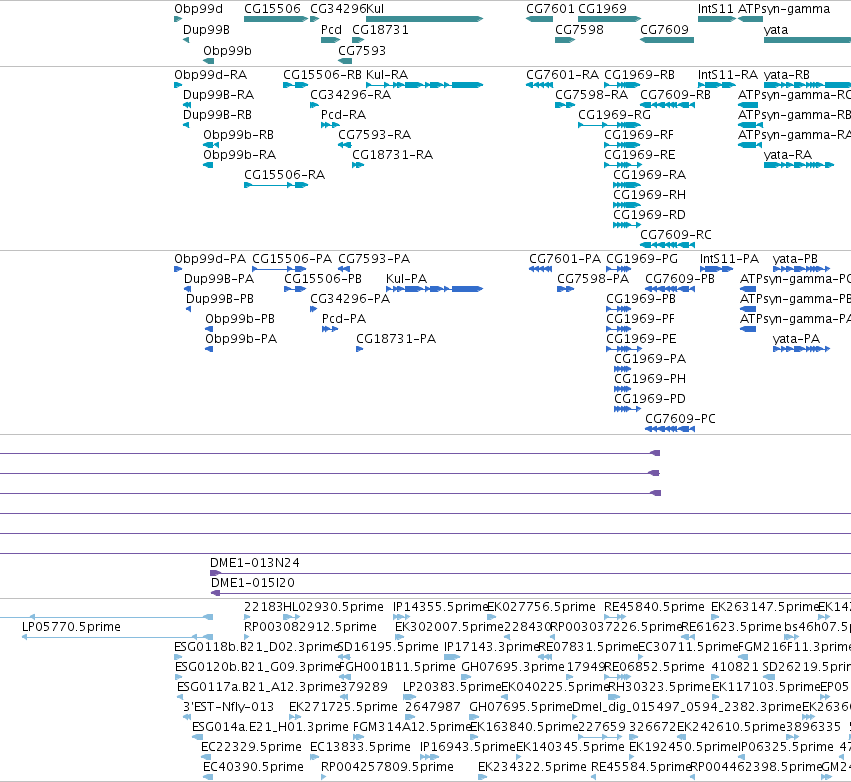851x782 pixels.
Task: Select the Obp99d gene feature
Action: 178,19
